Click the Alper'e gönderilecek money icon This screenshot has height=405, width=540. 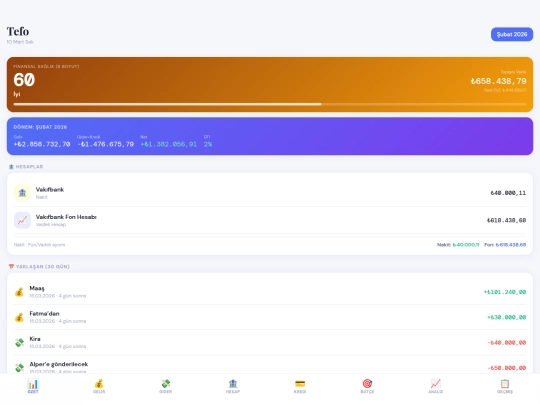(19, 368)
